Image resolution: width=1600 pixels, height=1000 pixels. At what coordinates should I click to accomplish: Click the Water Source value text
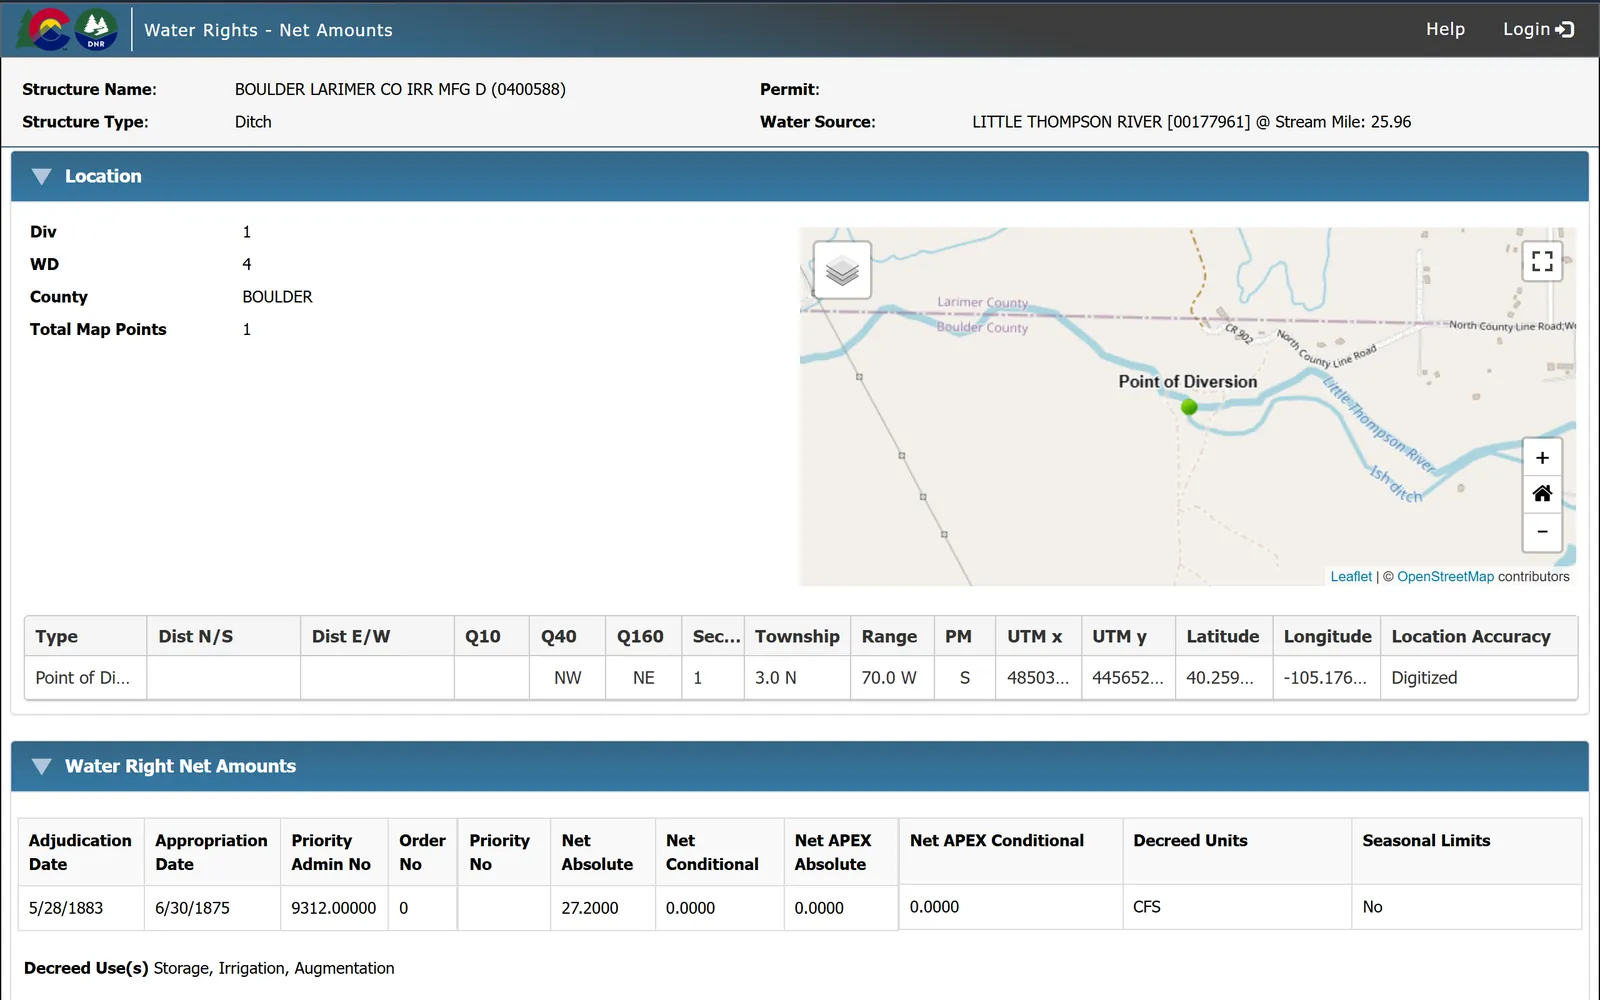1191,122
